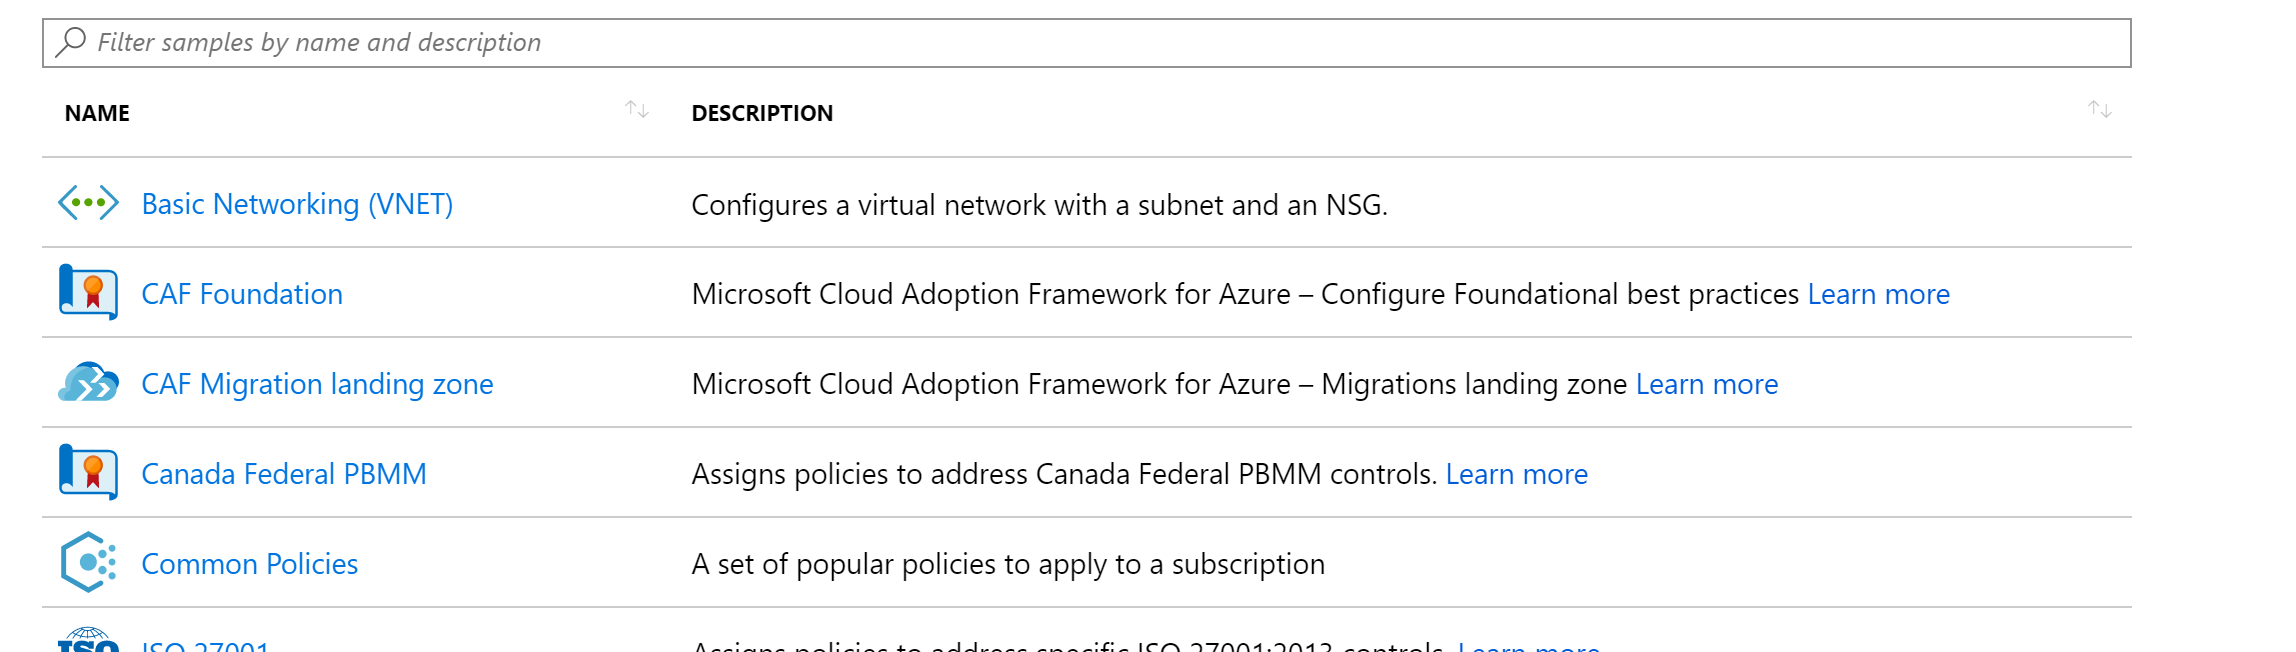Click the Common Policies hexagon icon
Screen dimensions: 2296x652
coord(88,562)
